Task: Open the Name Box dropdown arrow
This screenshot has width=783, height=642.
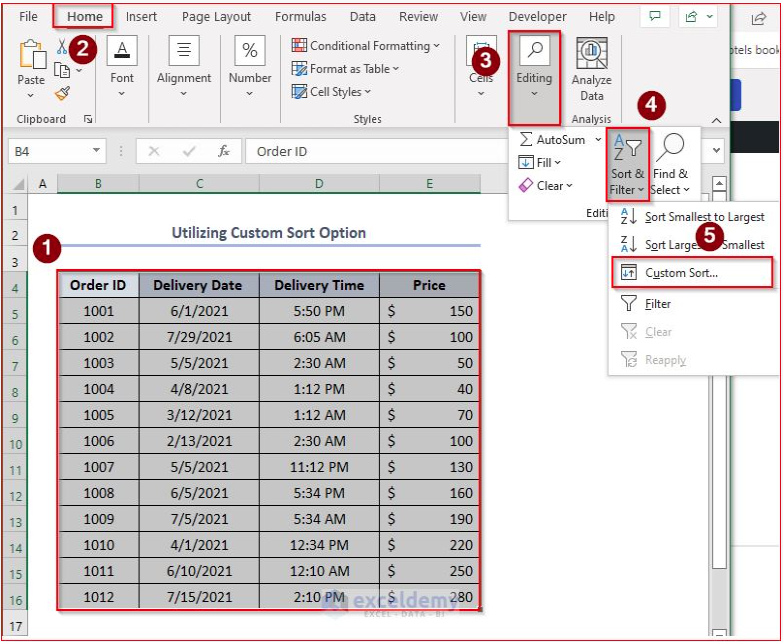Action: 96,151
